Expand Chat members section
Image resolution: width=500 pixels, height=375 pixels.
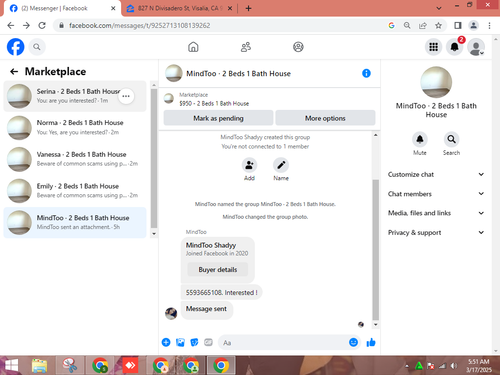436,194
